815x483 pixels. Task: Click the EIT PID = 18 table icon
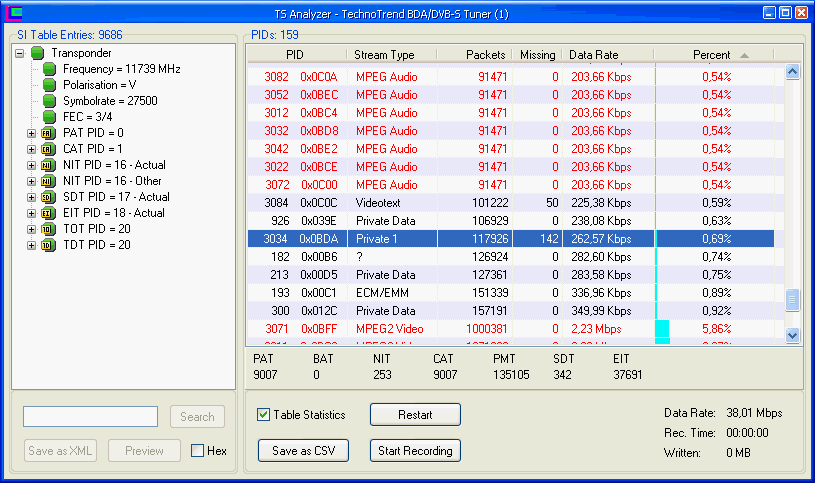click(x=47, y=213)
